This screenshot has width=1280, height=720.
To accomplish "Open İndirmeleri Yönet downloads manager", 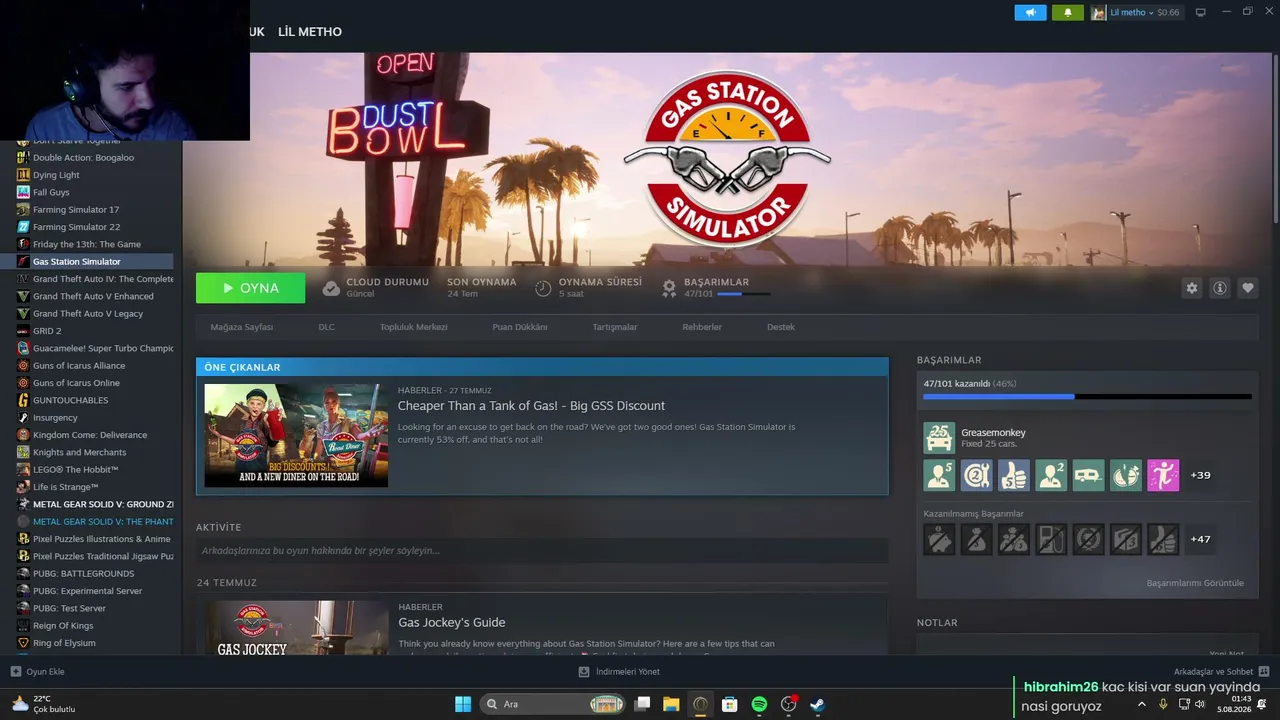I will coord(619,672).
